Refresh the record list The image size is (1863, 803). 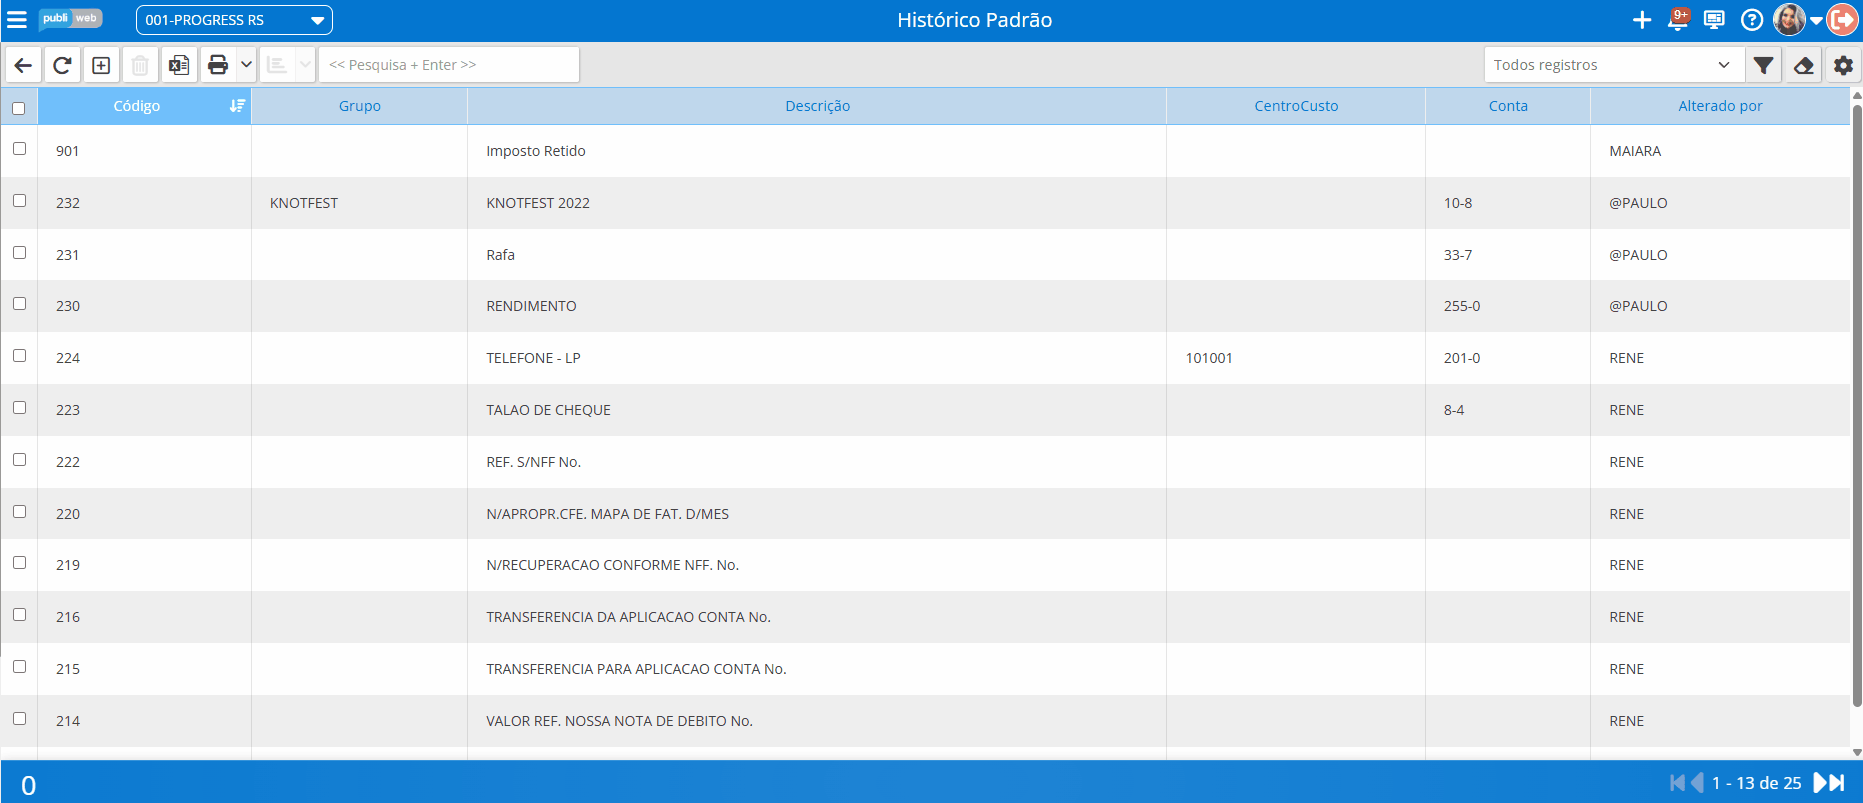tap(62, 65)
